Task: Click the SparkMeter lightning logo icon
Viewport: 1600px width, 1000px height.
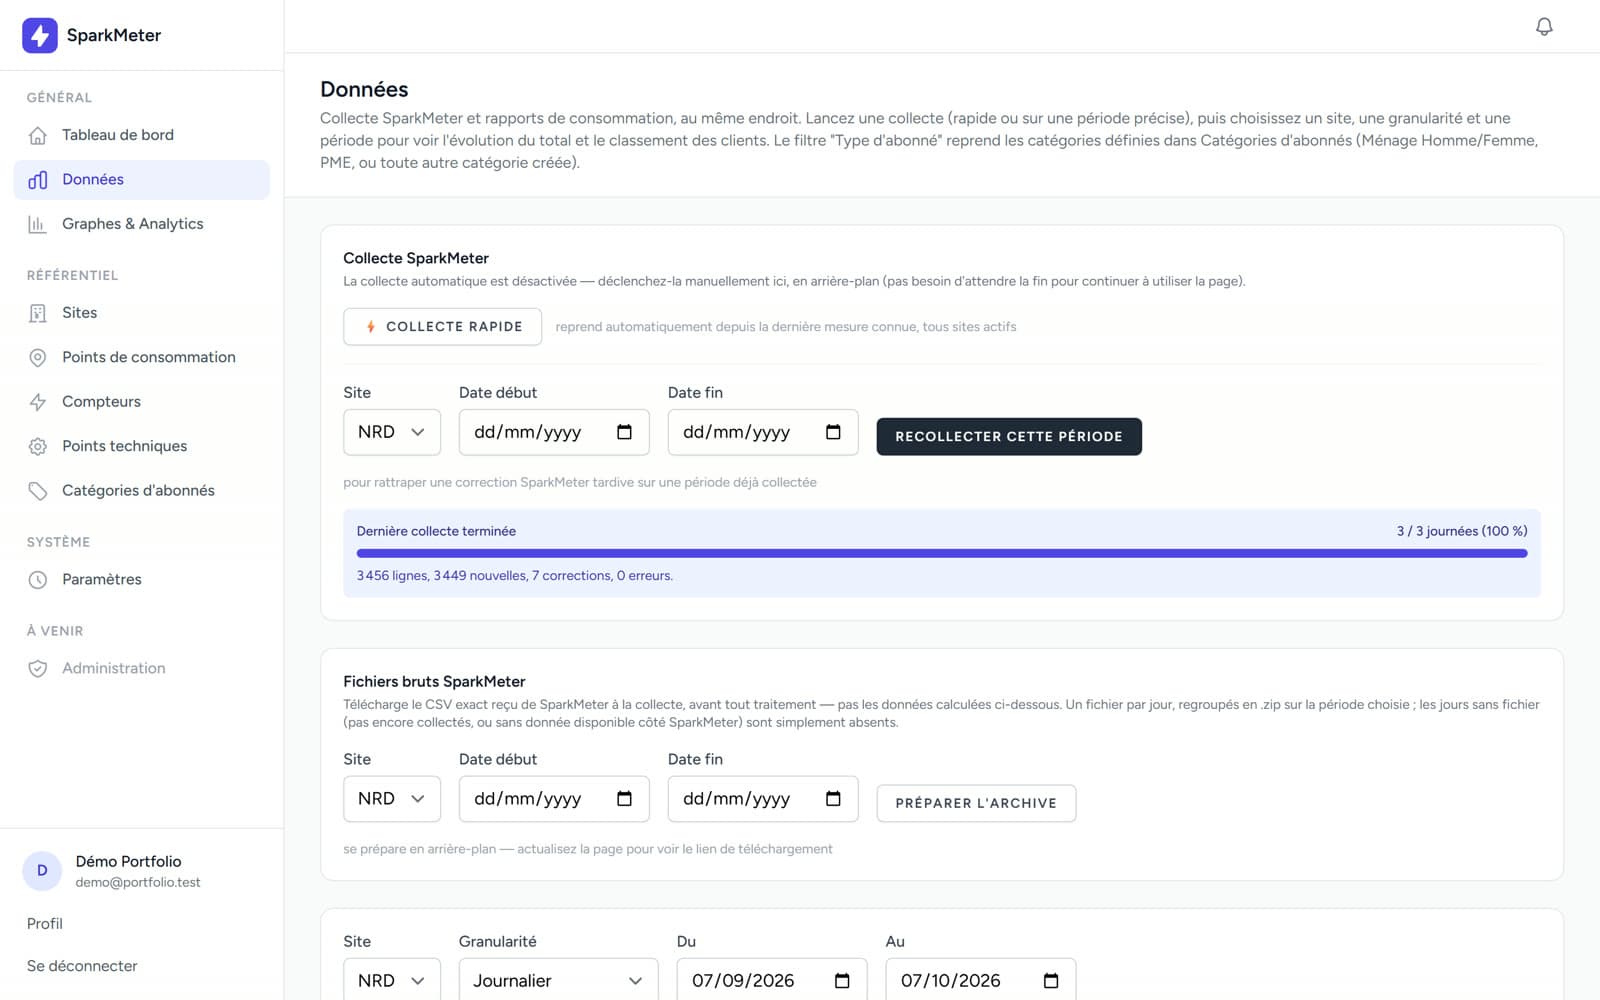Action: click(x=40, y=35)
